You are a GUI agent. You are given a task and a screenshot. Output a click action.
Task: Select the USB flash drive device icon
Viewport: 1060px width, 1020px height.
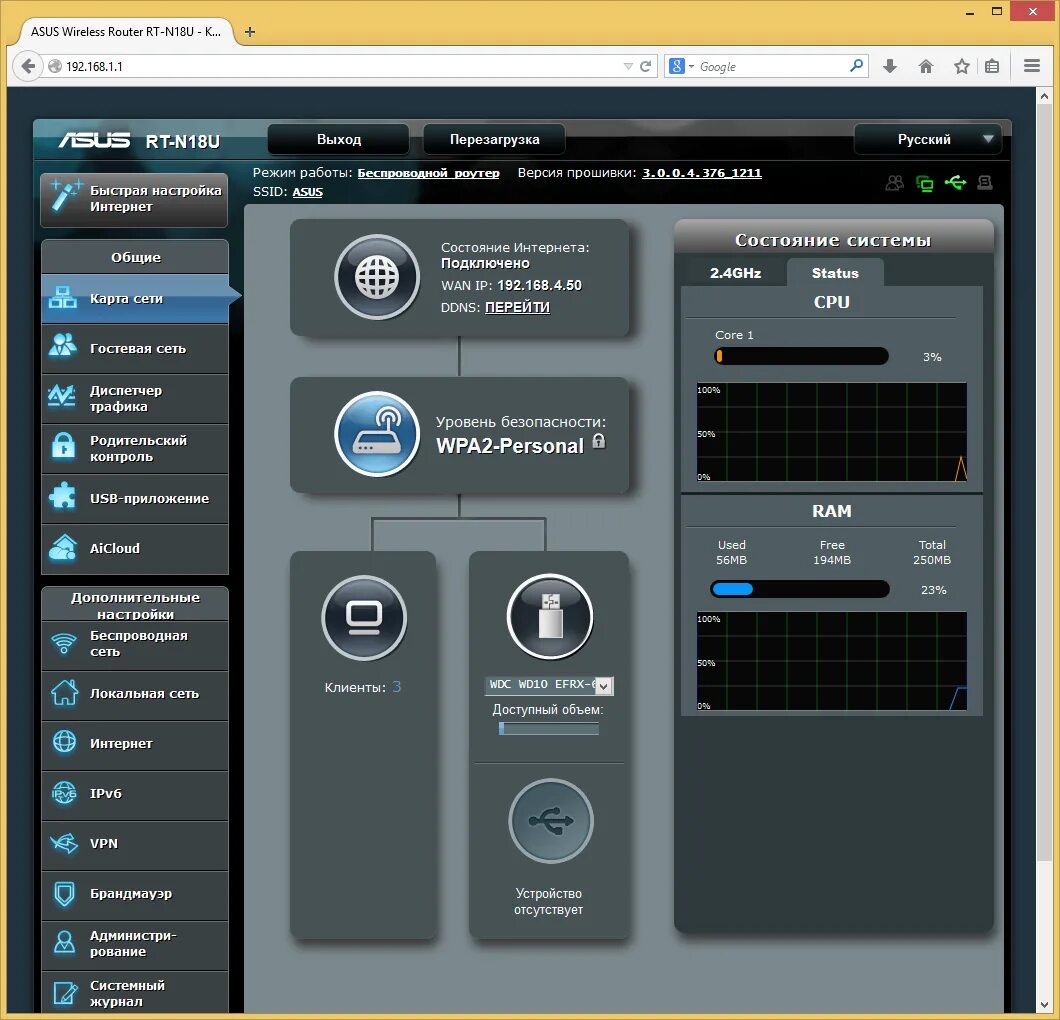tap(550, 616)
